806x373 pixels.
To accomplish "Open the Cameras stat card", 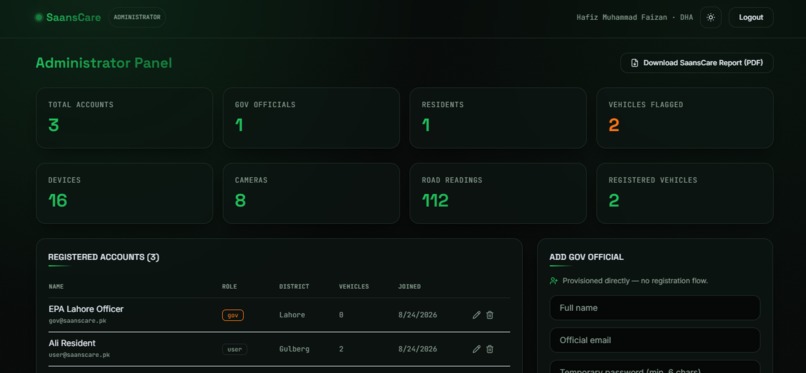I will click(311, 193).
